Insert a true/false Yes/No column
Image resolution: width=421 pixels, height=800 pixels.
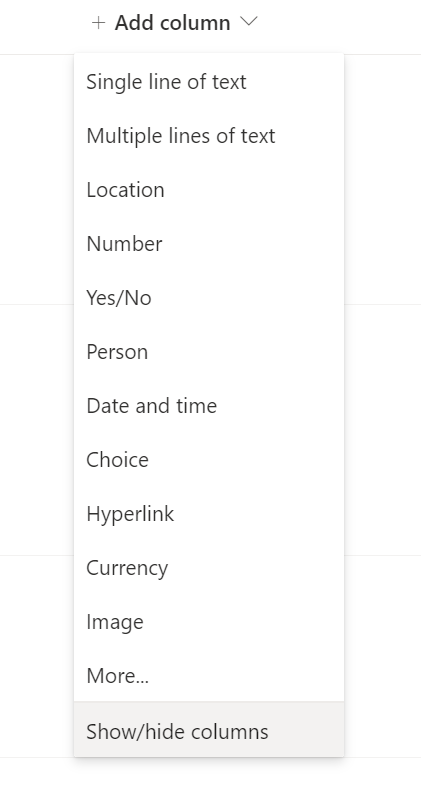(209, 298)
